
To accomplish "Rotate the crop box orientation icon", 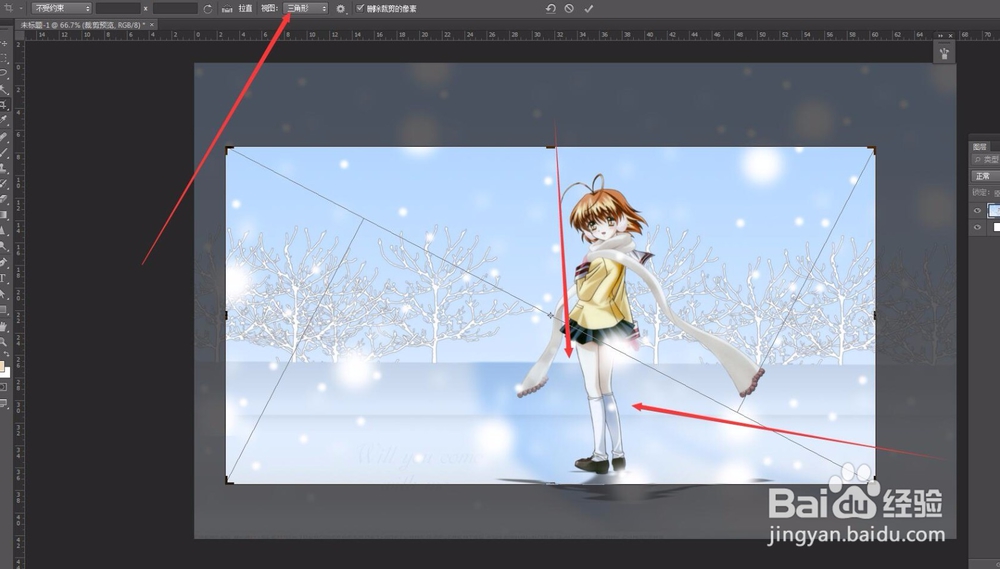I will 207,9.
